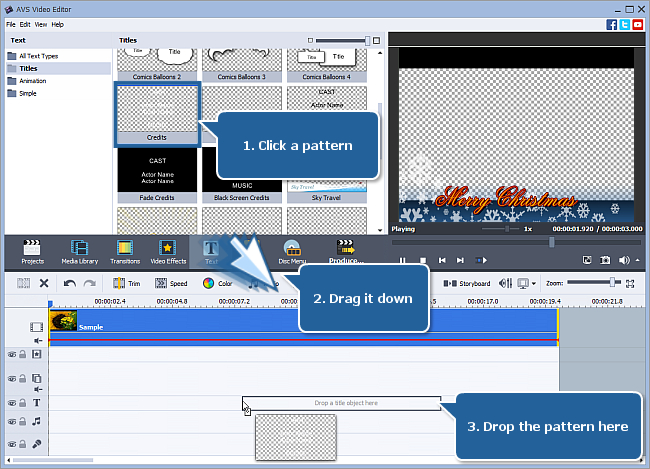
Task: Expand the volume control arrow
Action: (638, 260)
